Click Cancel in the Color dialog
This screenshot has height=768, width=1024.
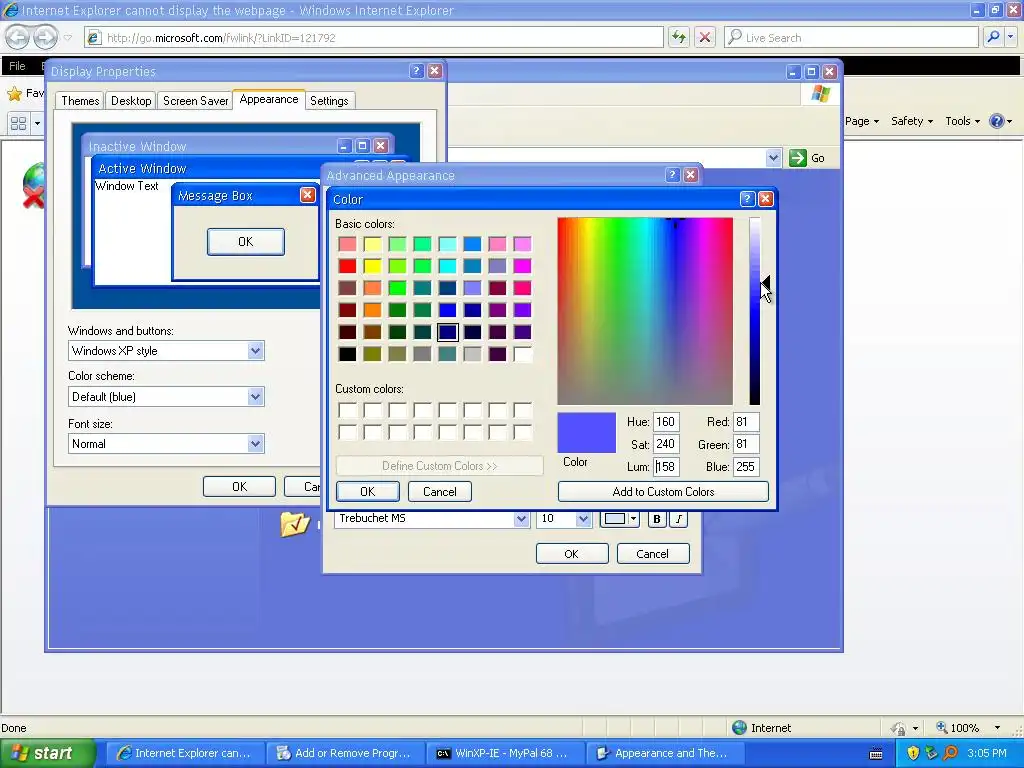coord(440,492)
